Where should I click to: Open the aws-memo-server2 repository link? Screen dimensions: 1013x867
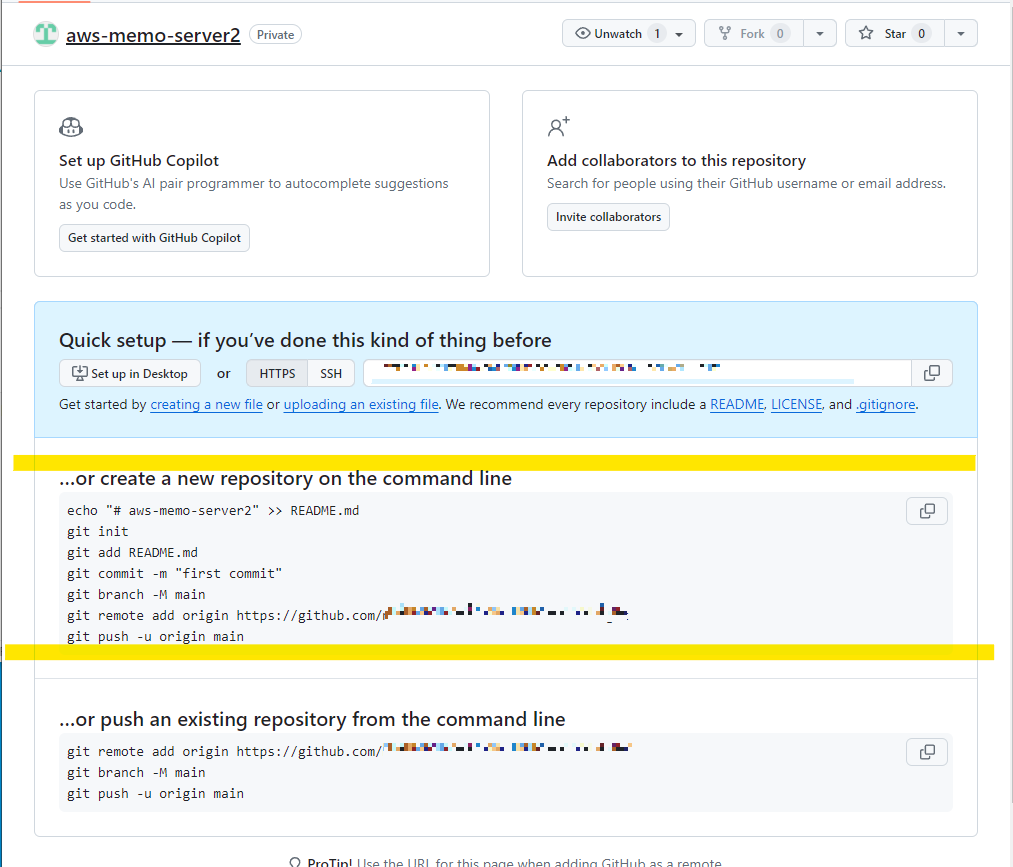153,35
